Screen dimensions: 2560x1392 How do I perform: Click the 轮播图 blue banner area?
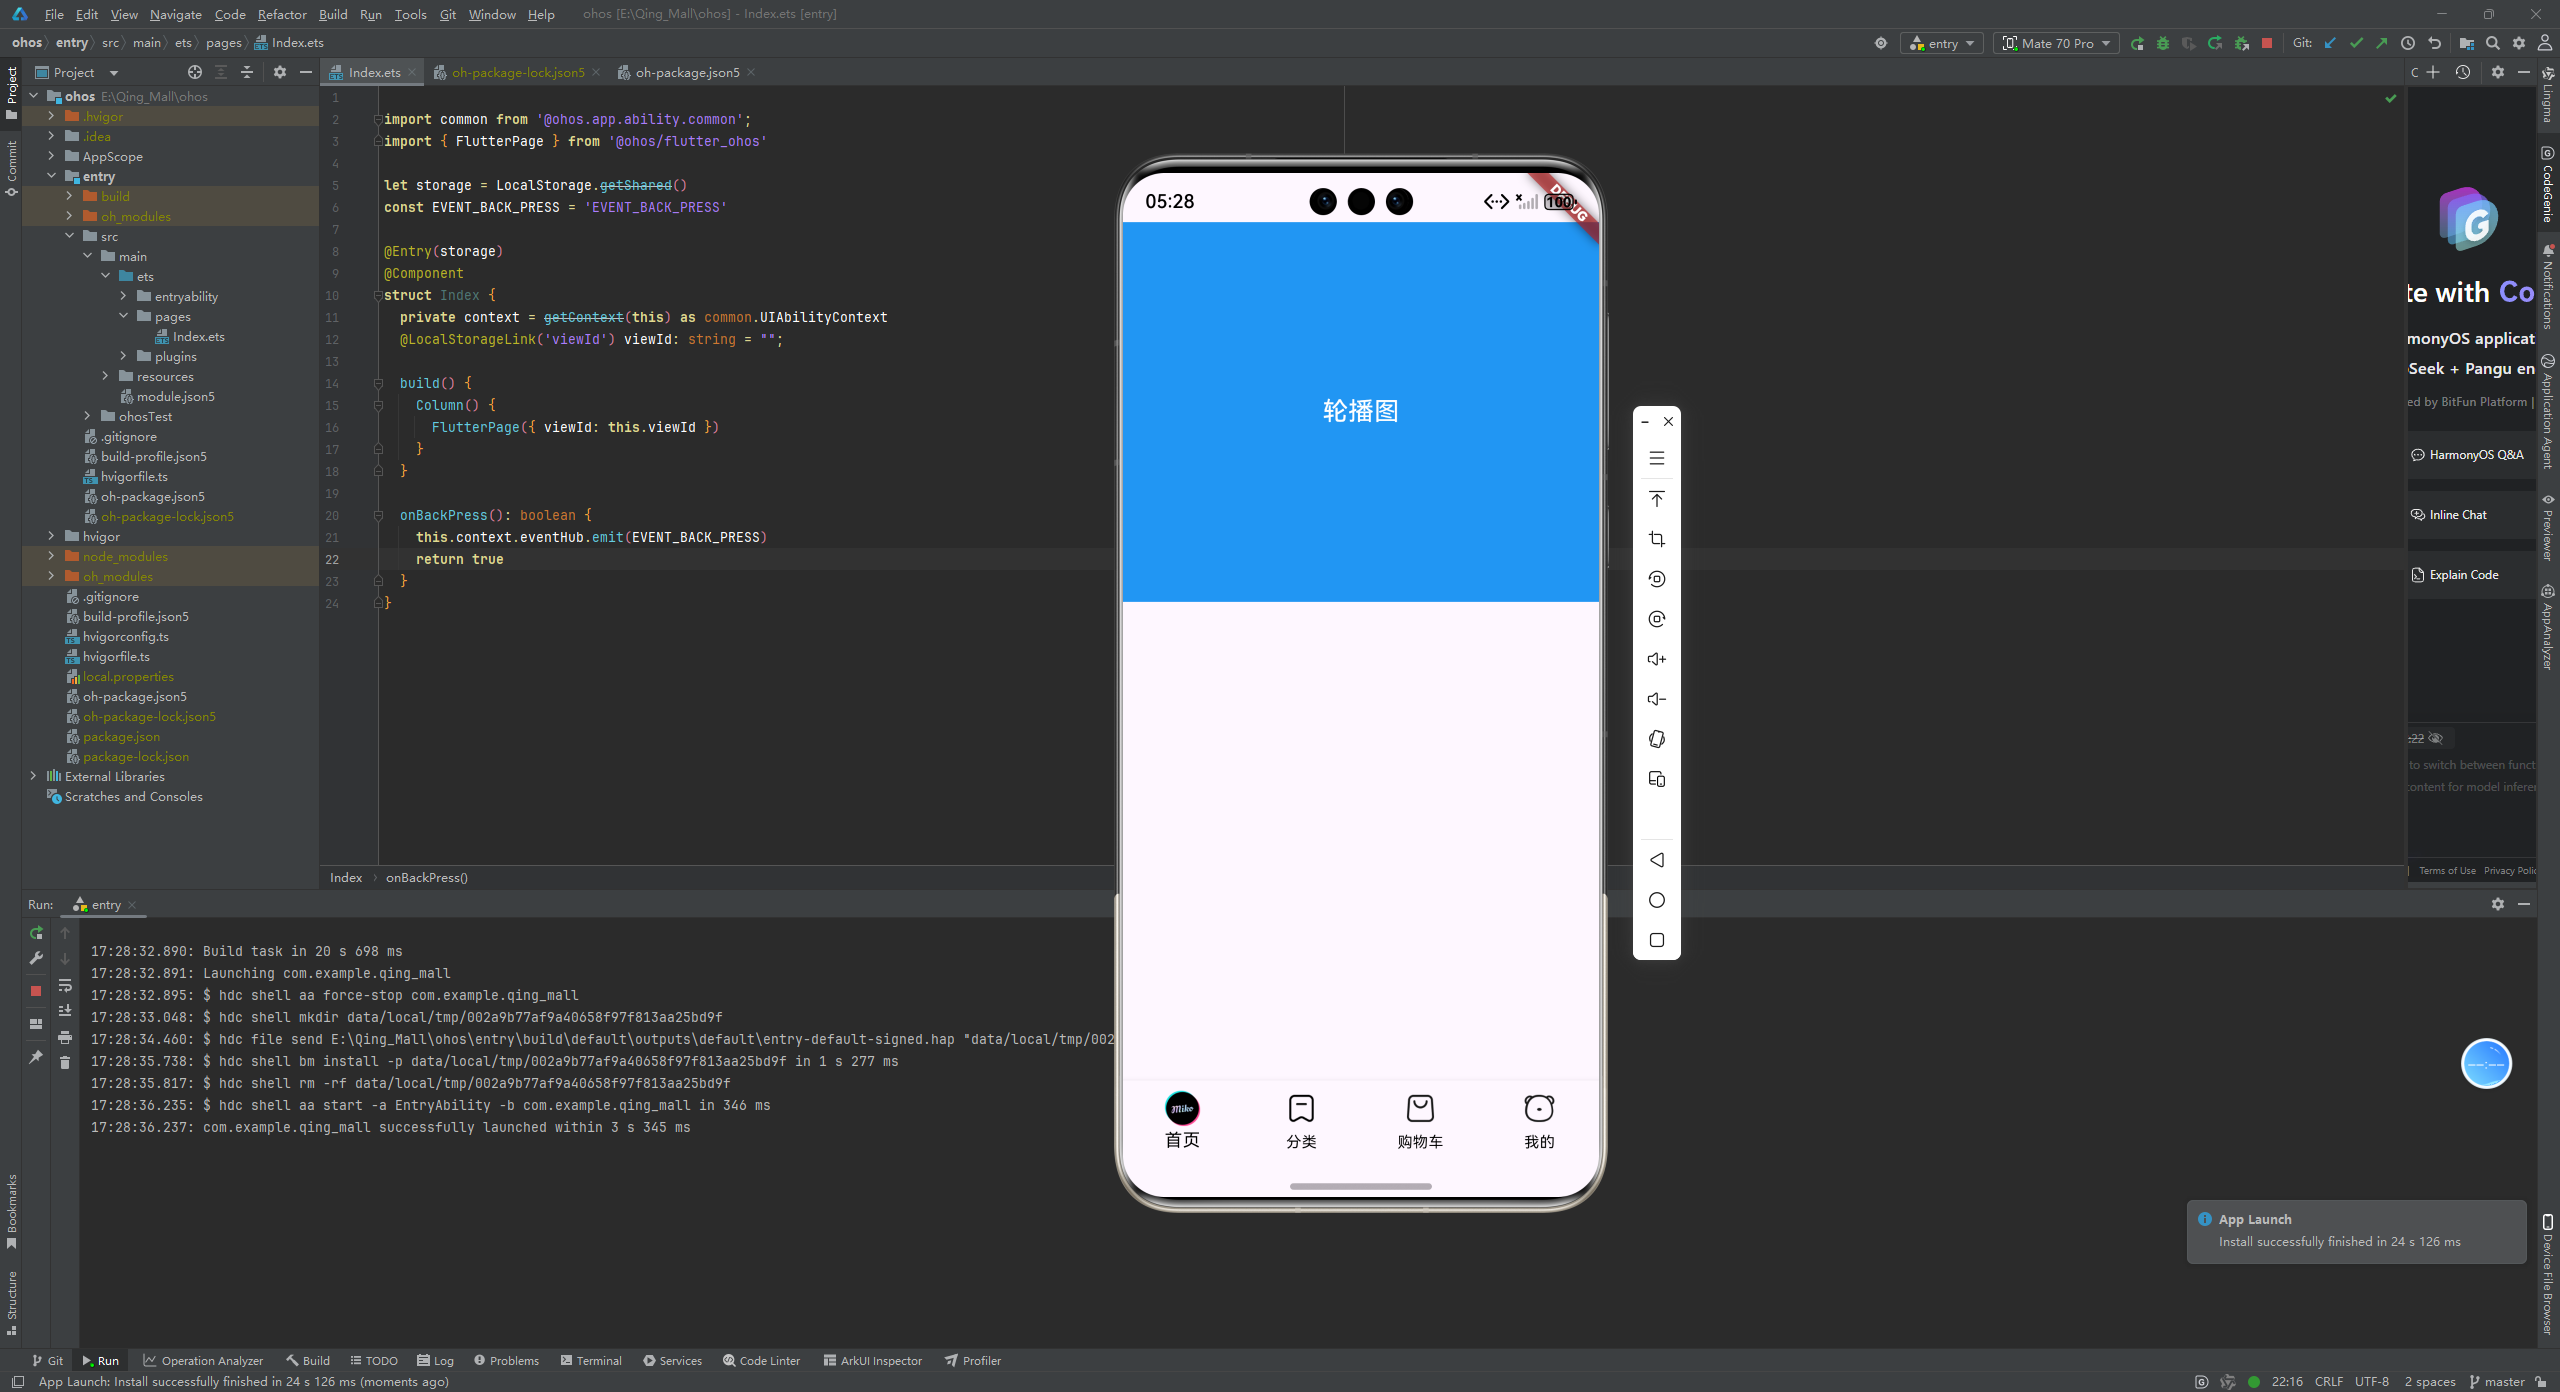1360,411
